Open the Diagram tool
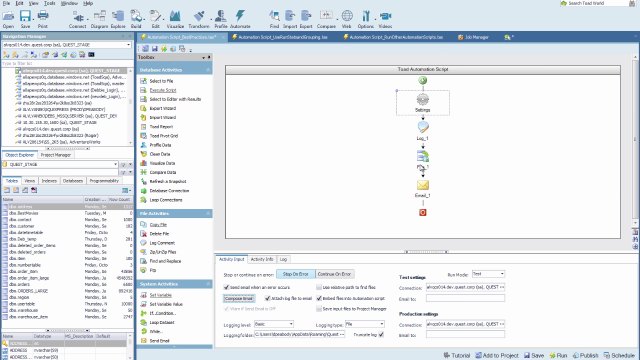 click(x=99, y=19)
